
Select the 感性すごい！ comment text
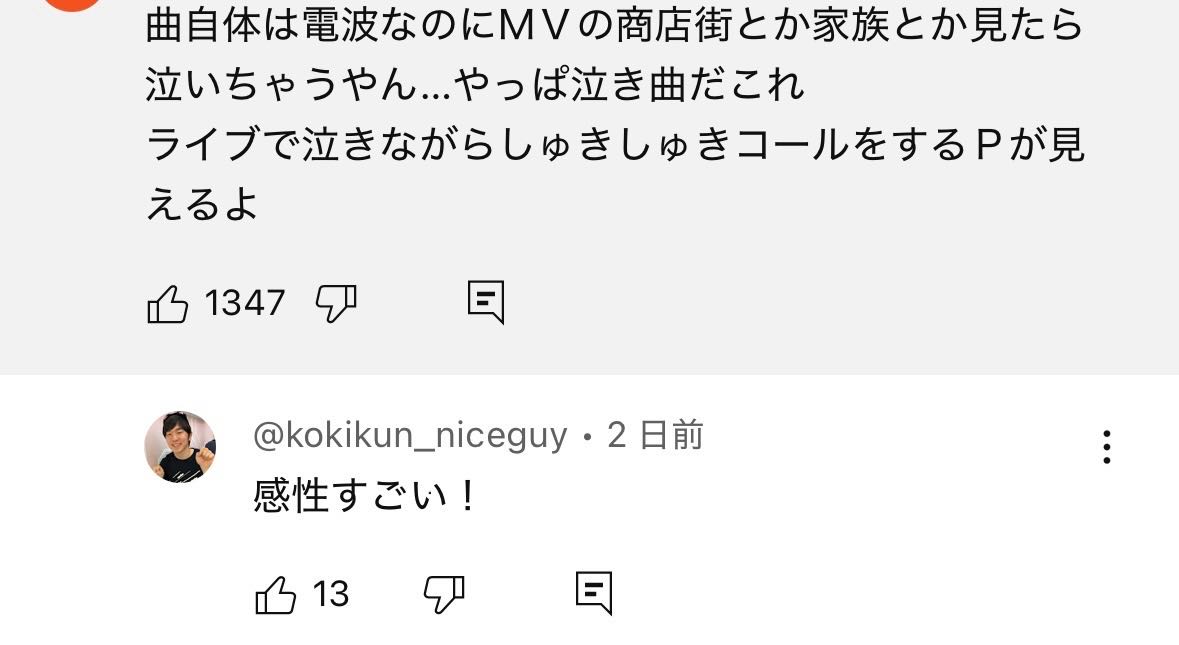(x=365, y=496)
